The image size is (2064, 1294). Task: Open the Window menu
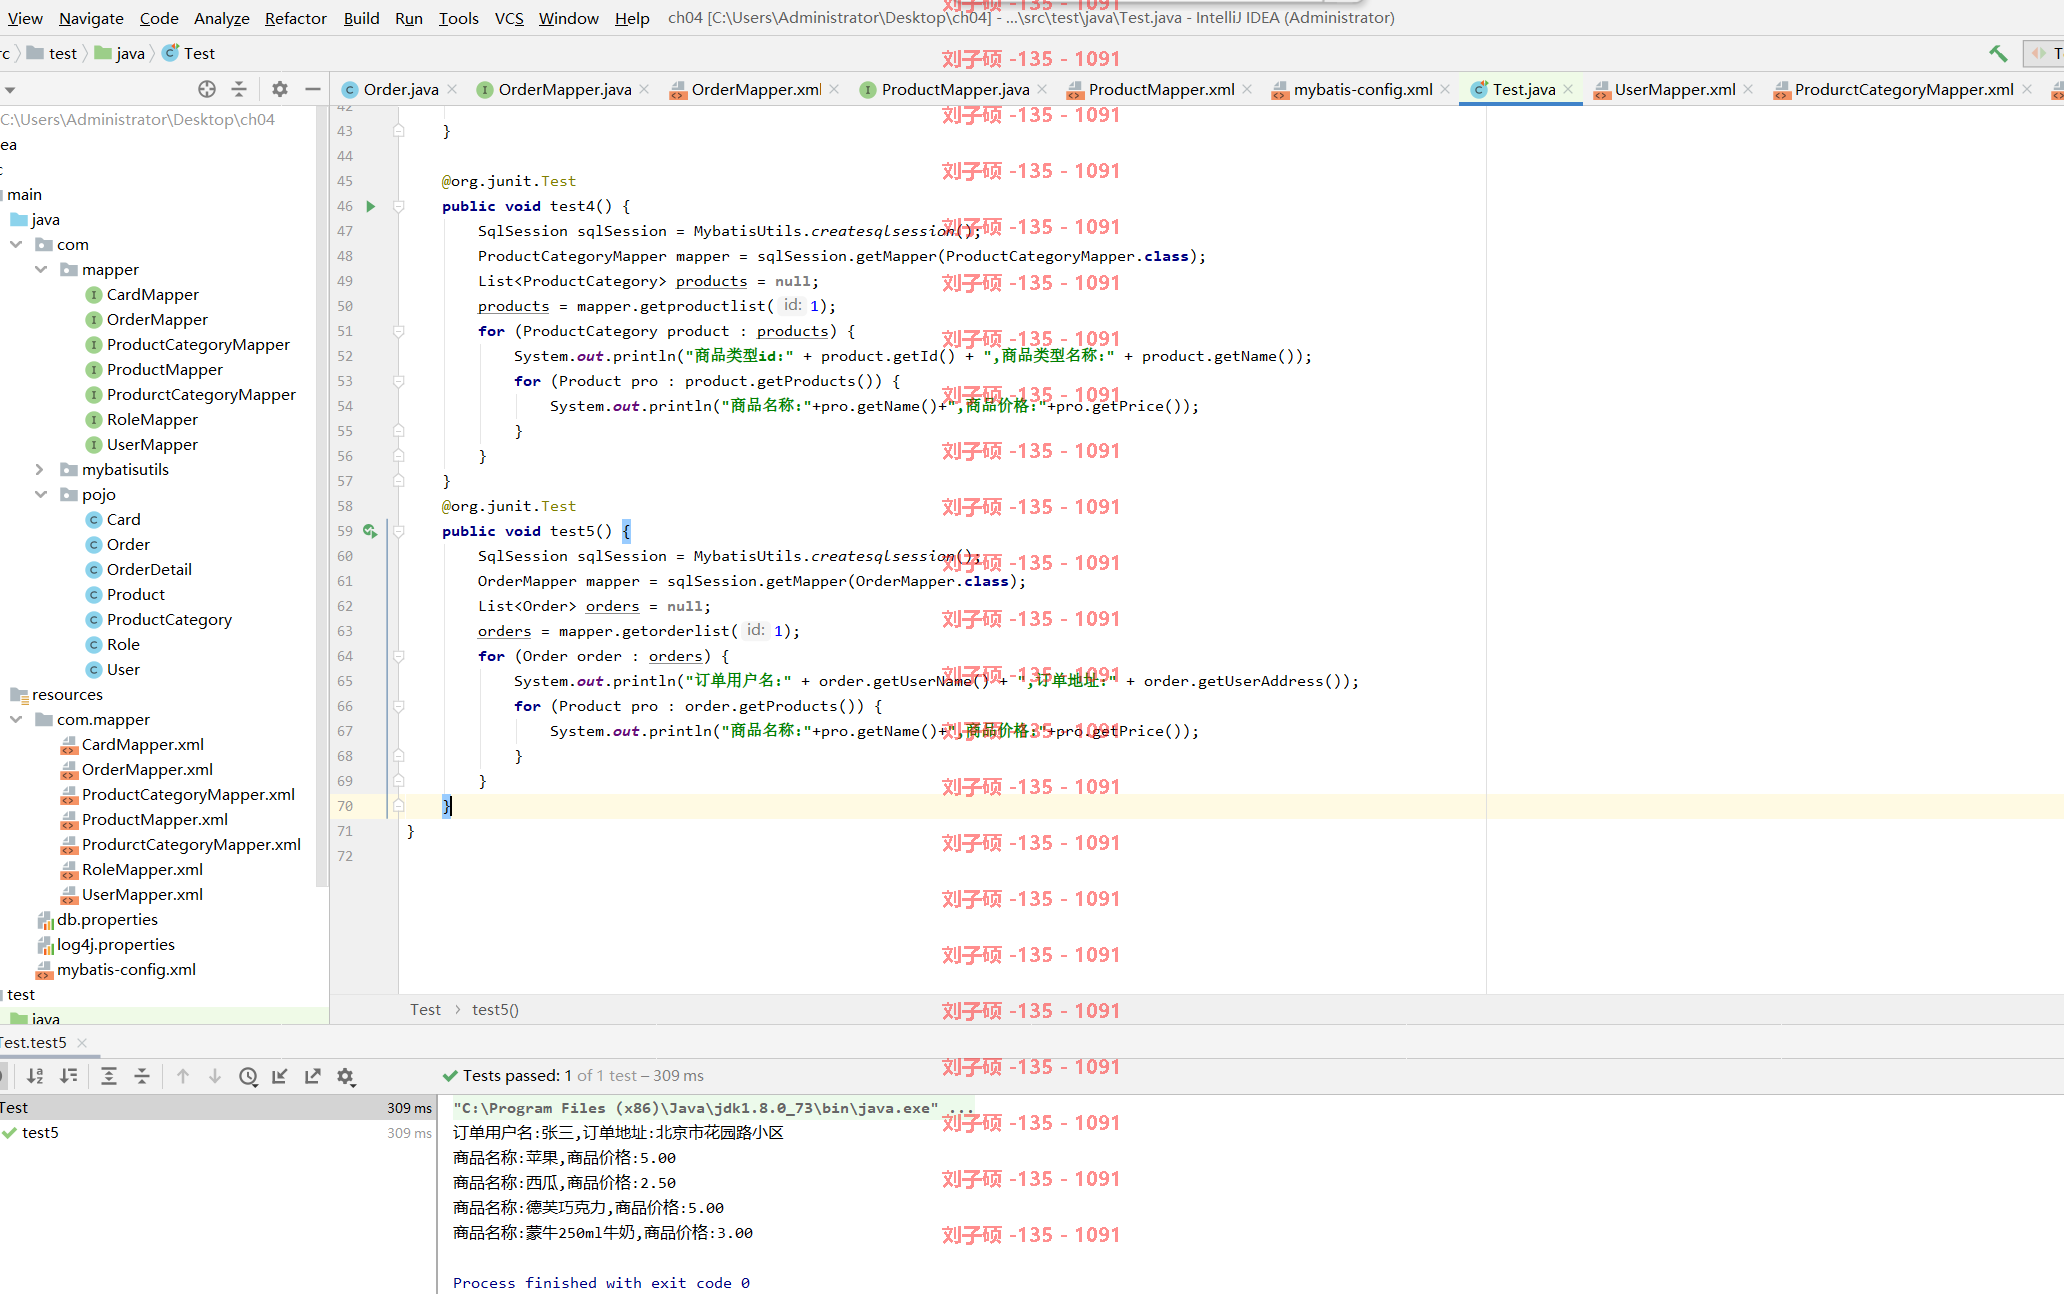click(x=568, y=18)
